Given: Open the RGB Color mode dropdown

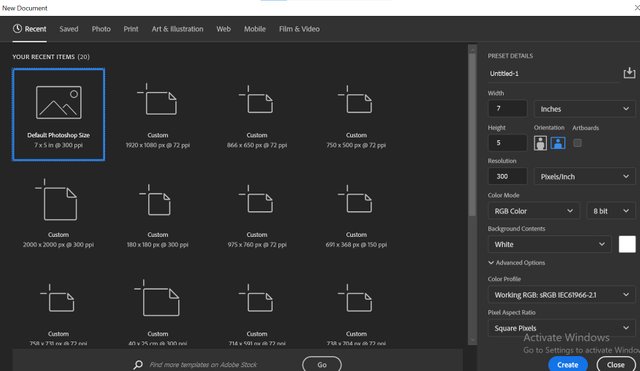Looking at the screenshot, I should pyautogui.click(x=533, y=211).
